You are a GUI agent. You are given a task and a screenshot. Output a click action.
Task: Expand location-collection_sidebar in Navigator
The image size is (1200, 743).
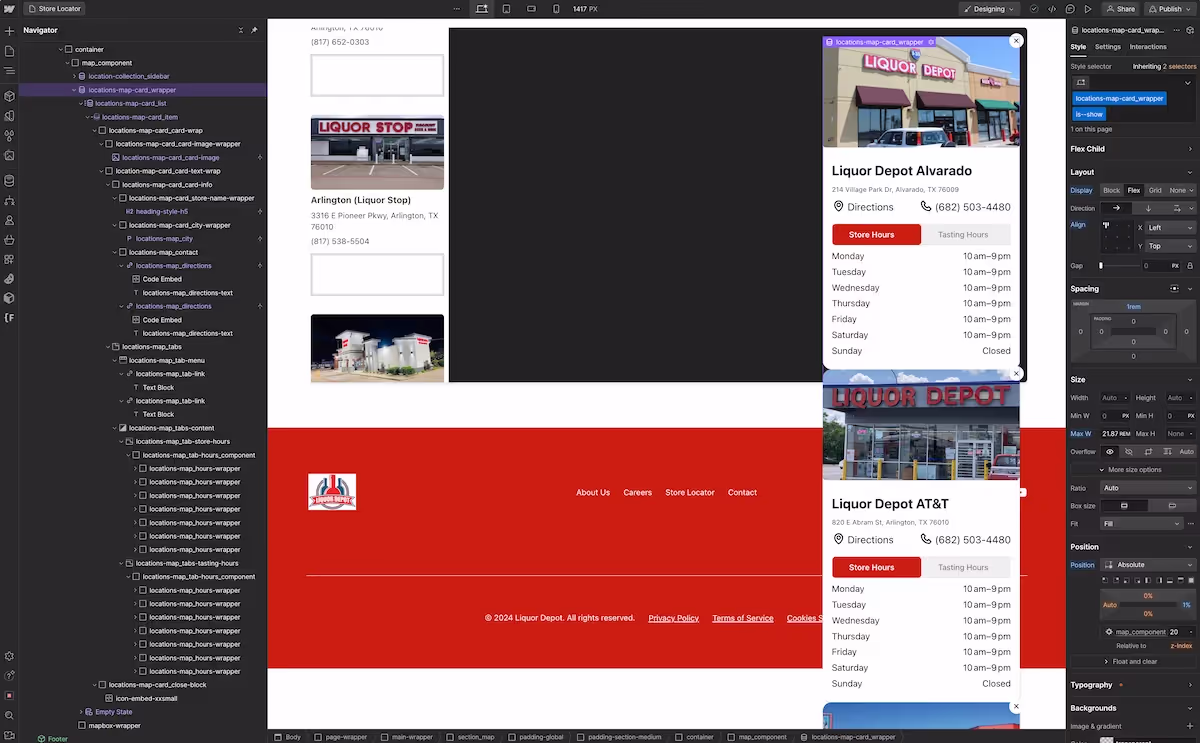[73, 76]
